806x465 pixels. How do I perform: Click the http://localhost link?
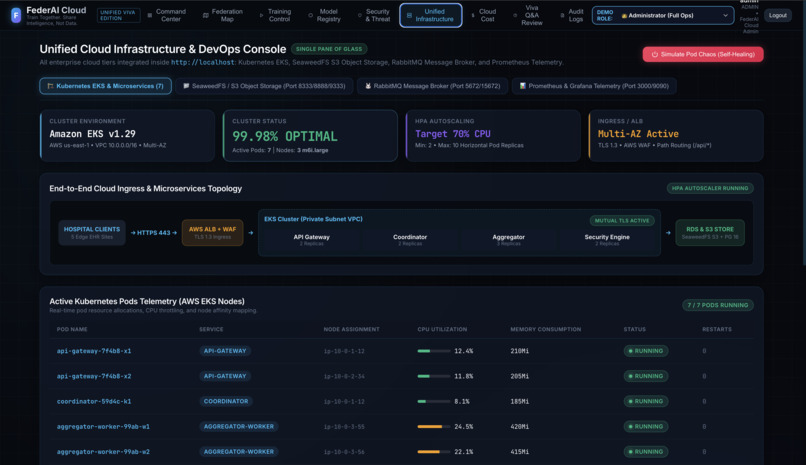[203, 62]
